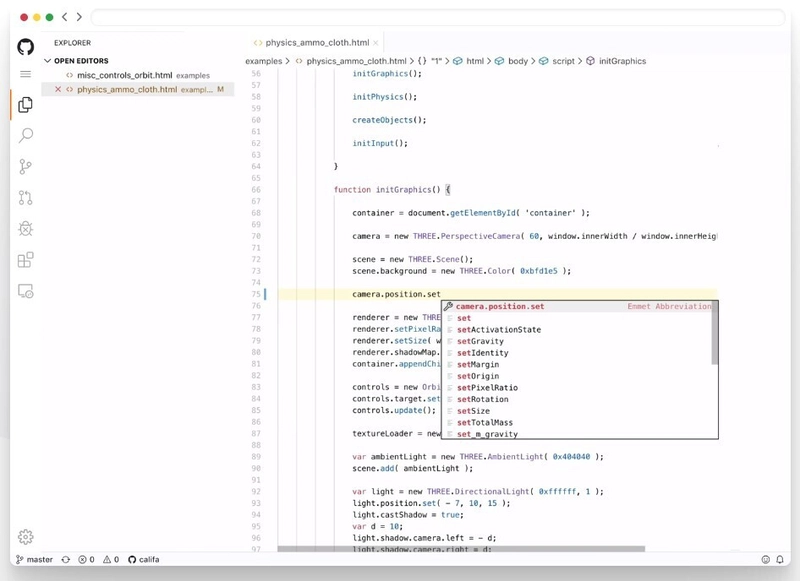Open initGraphics breadcrumb symbol dropdown
Screen dimensions: 800x581
[x=622, y=61]
